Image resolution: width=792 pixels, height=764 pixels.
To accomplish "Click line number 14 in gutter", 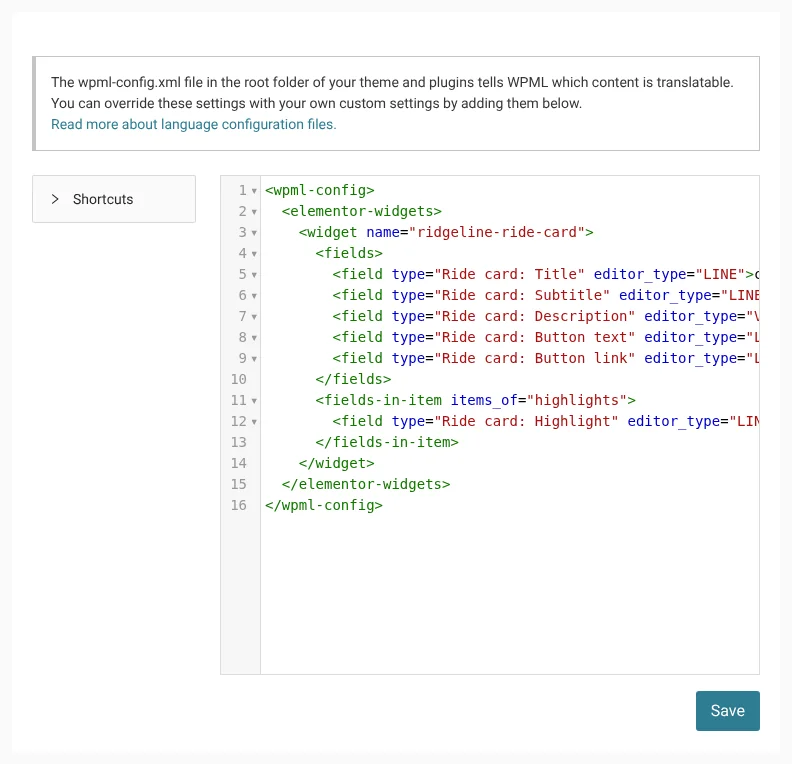I will [238, 463].
